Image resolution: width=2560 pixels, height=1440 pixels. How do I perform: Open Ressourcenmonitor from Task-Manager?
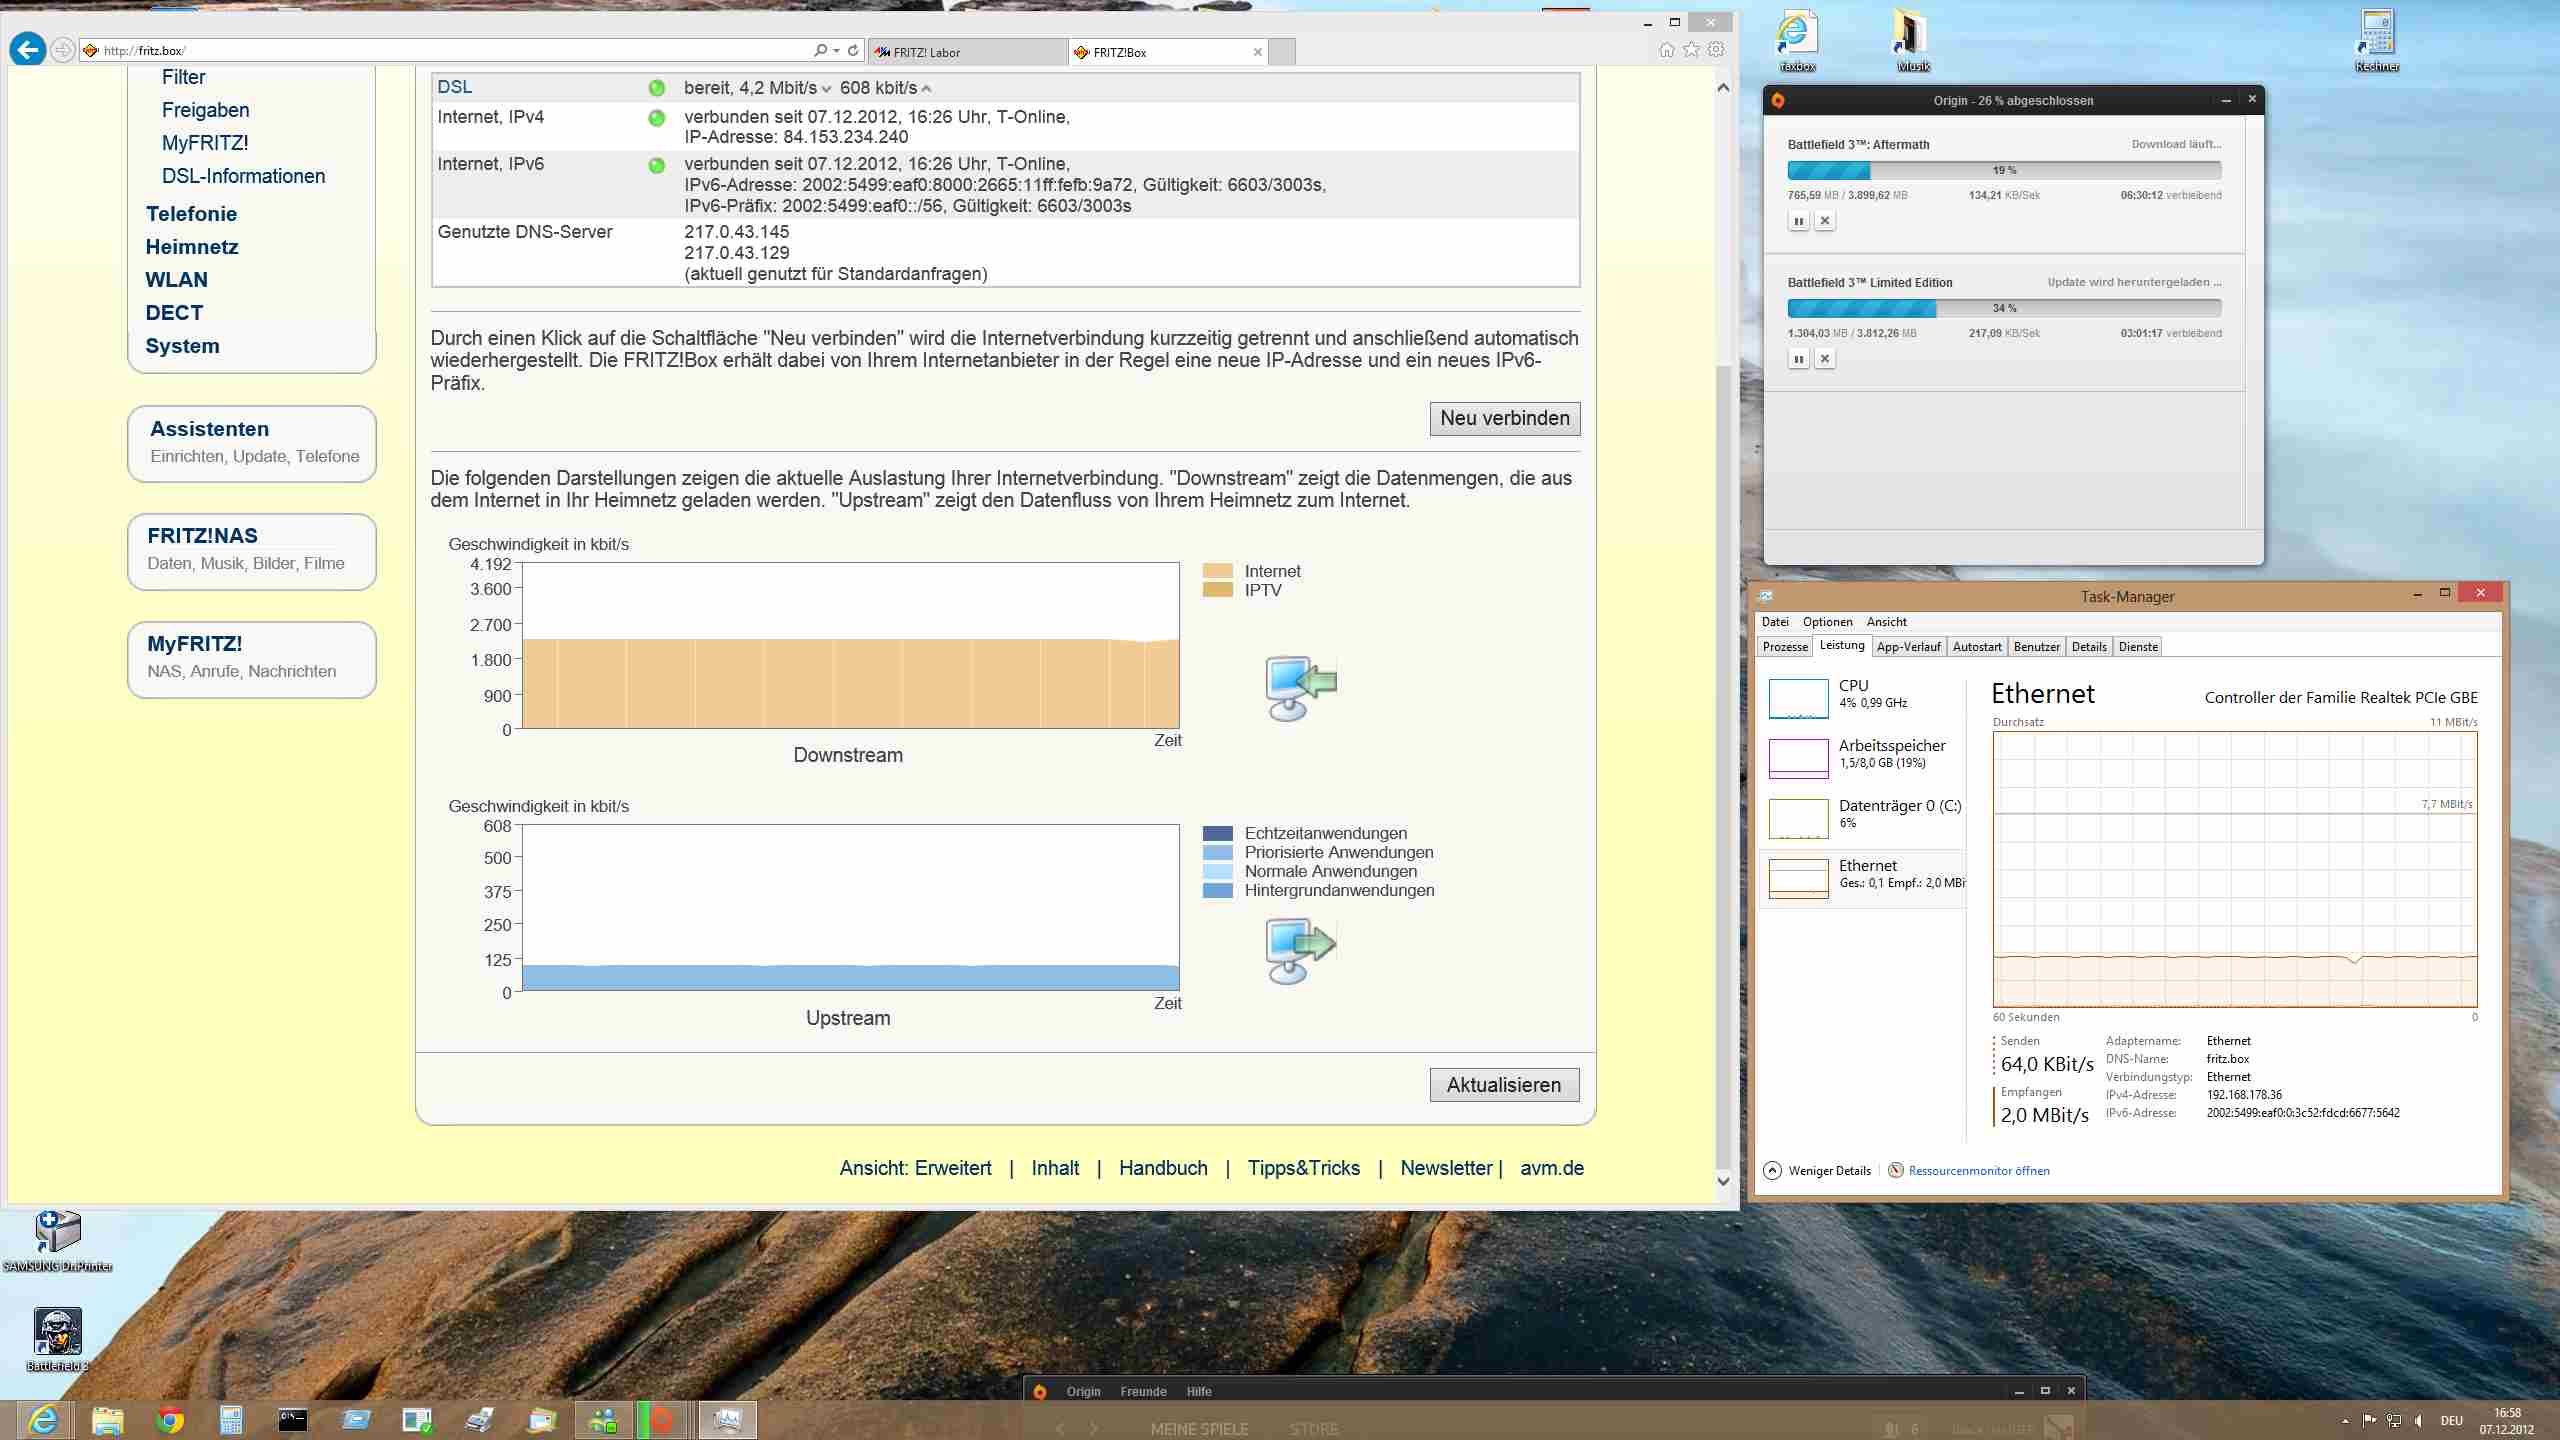pos(1978,1170)
